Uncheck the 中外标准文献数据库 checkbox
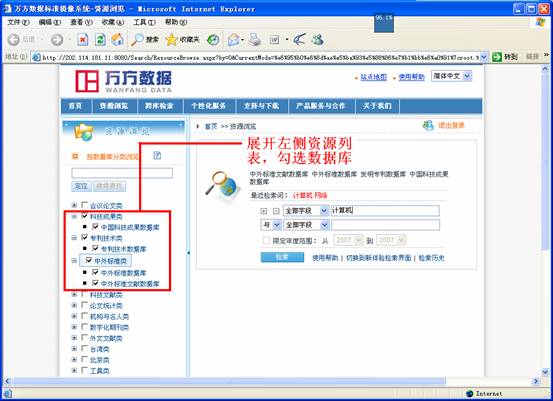553x401 pixels. [x=95, y=283]
